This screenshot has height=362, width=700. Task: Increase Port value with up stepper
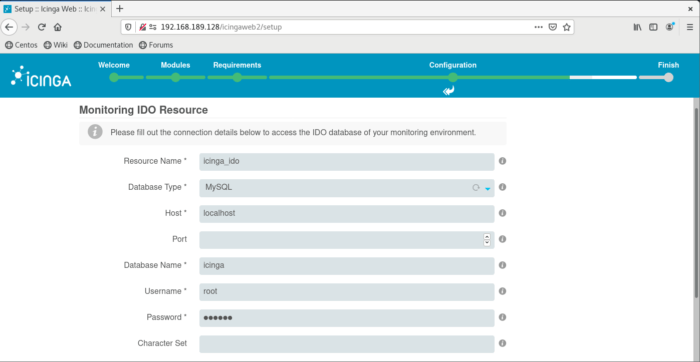pyautogui.click(x=487, y=237)
